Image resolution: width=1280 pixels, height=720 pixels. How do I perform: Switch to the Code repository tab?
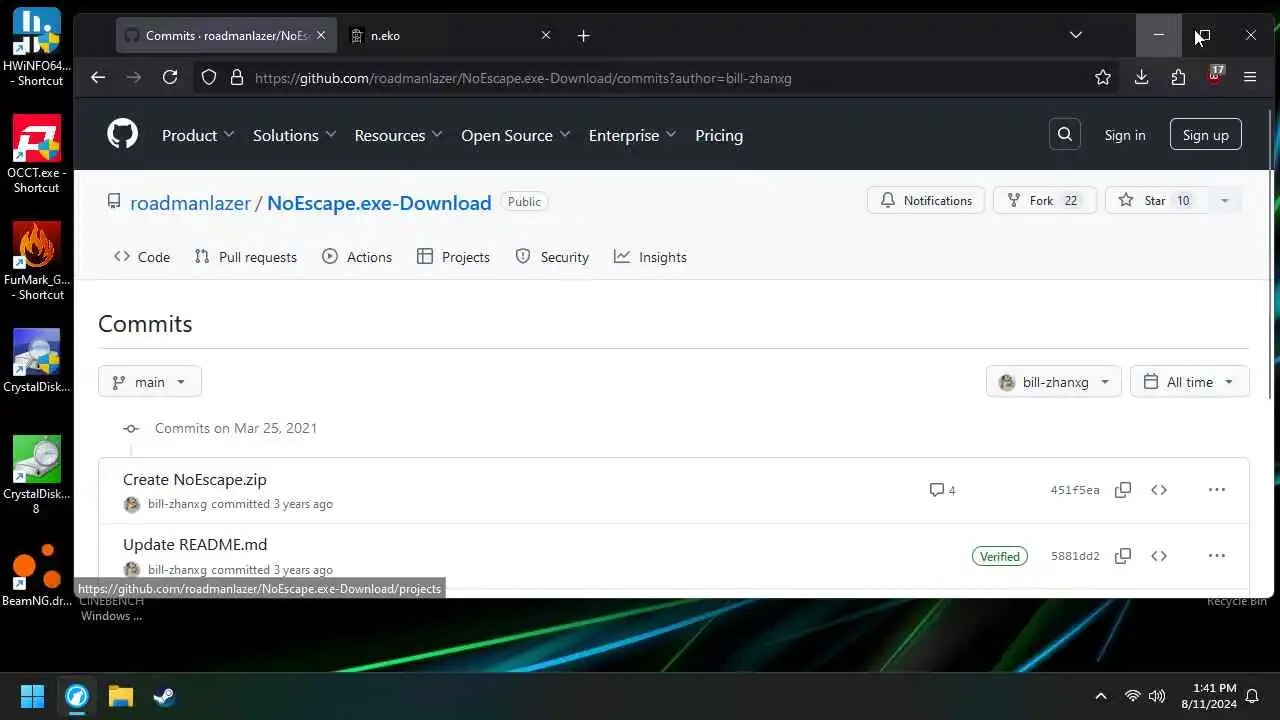pos(142,257)
